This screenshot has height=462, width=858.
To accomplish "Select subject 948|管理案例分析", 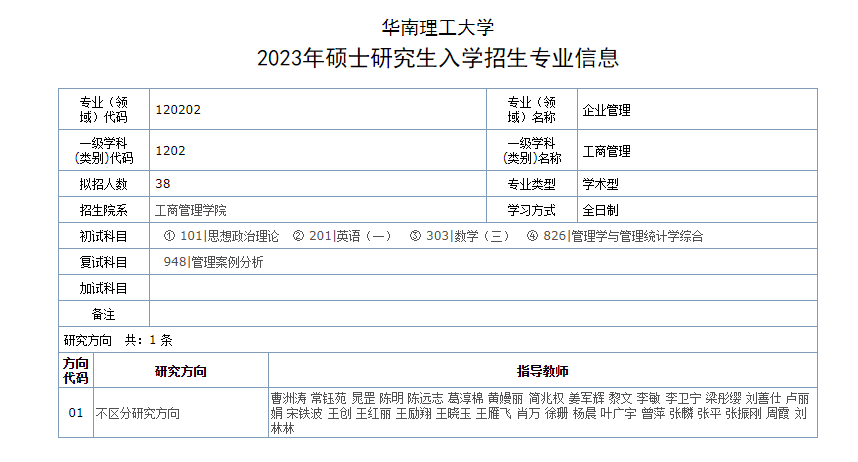I will click(213, 262).
